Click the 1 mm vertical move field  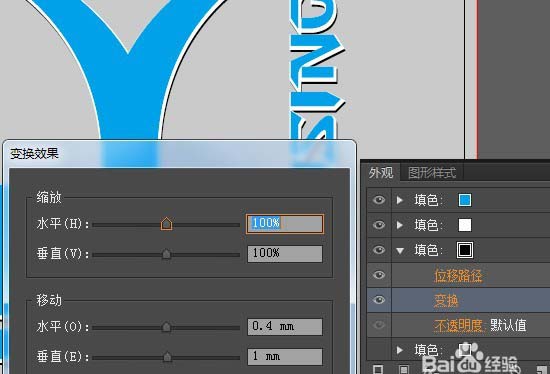284,356
